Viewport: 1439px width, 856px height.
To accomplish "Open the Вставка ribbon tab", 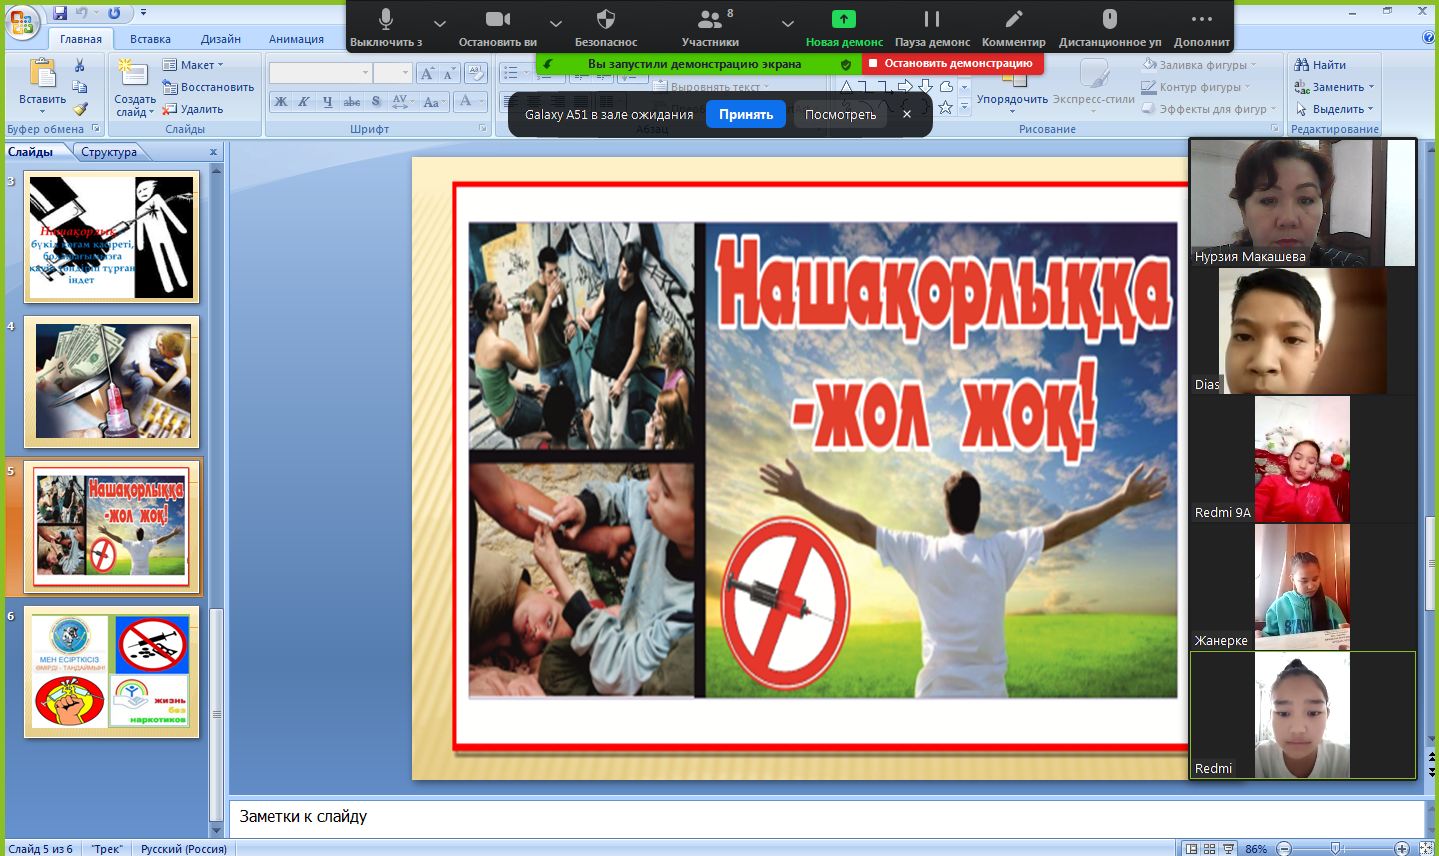I will click(x=150, y=39).
